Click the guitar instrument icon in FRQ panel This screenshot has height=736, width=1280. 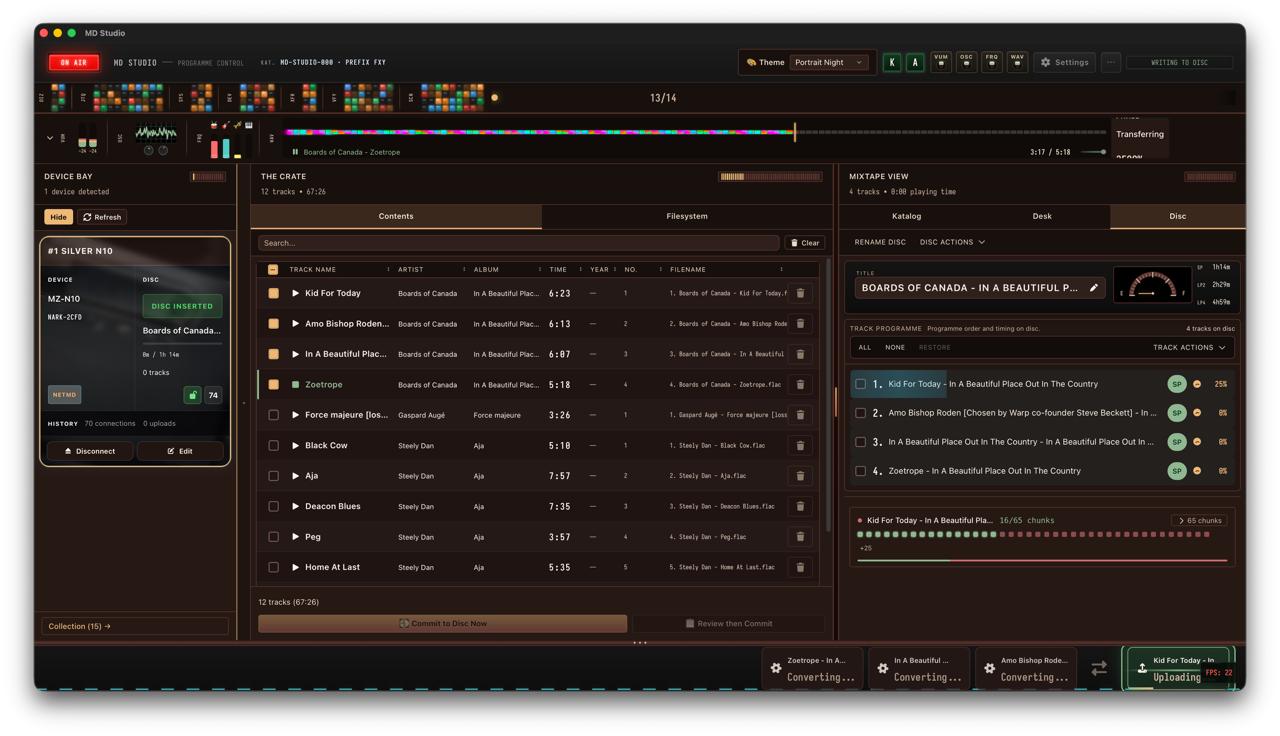point(226,126)
